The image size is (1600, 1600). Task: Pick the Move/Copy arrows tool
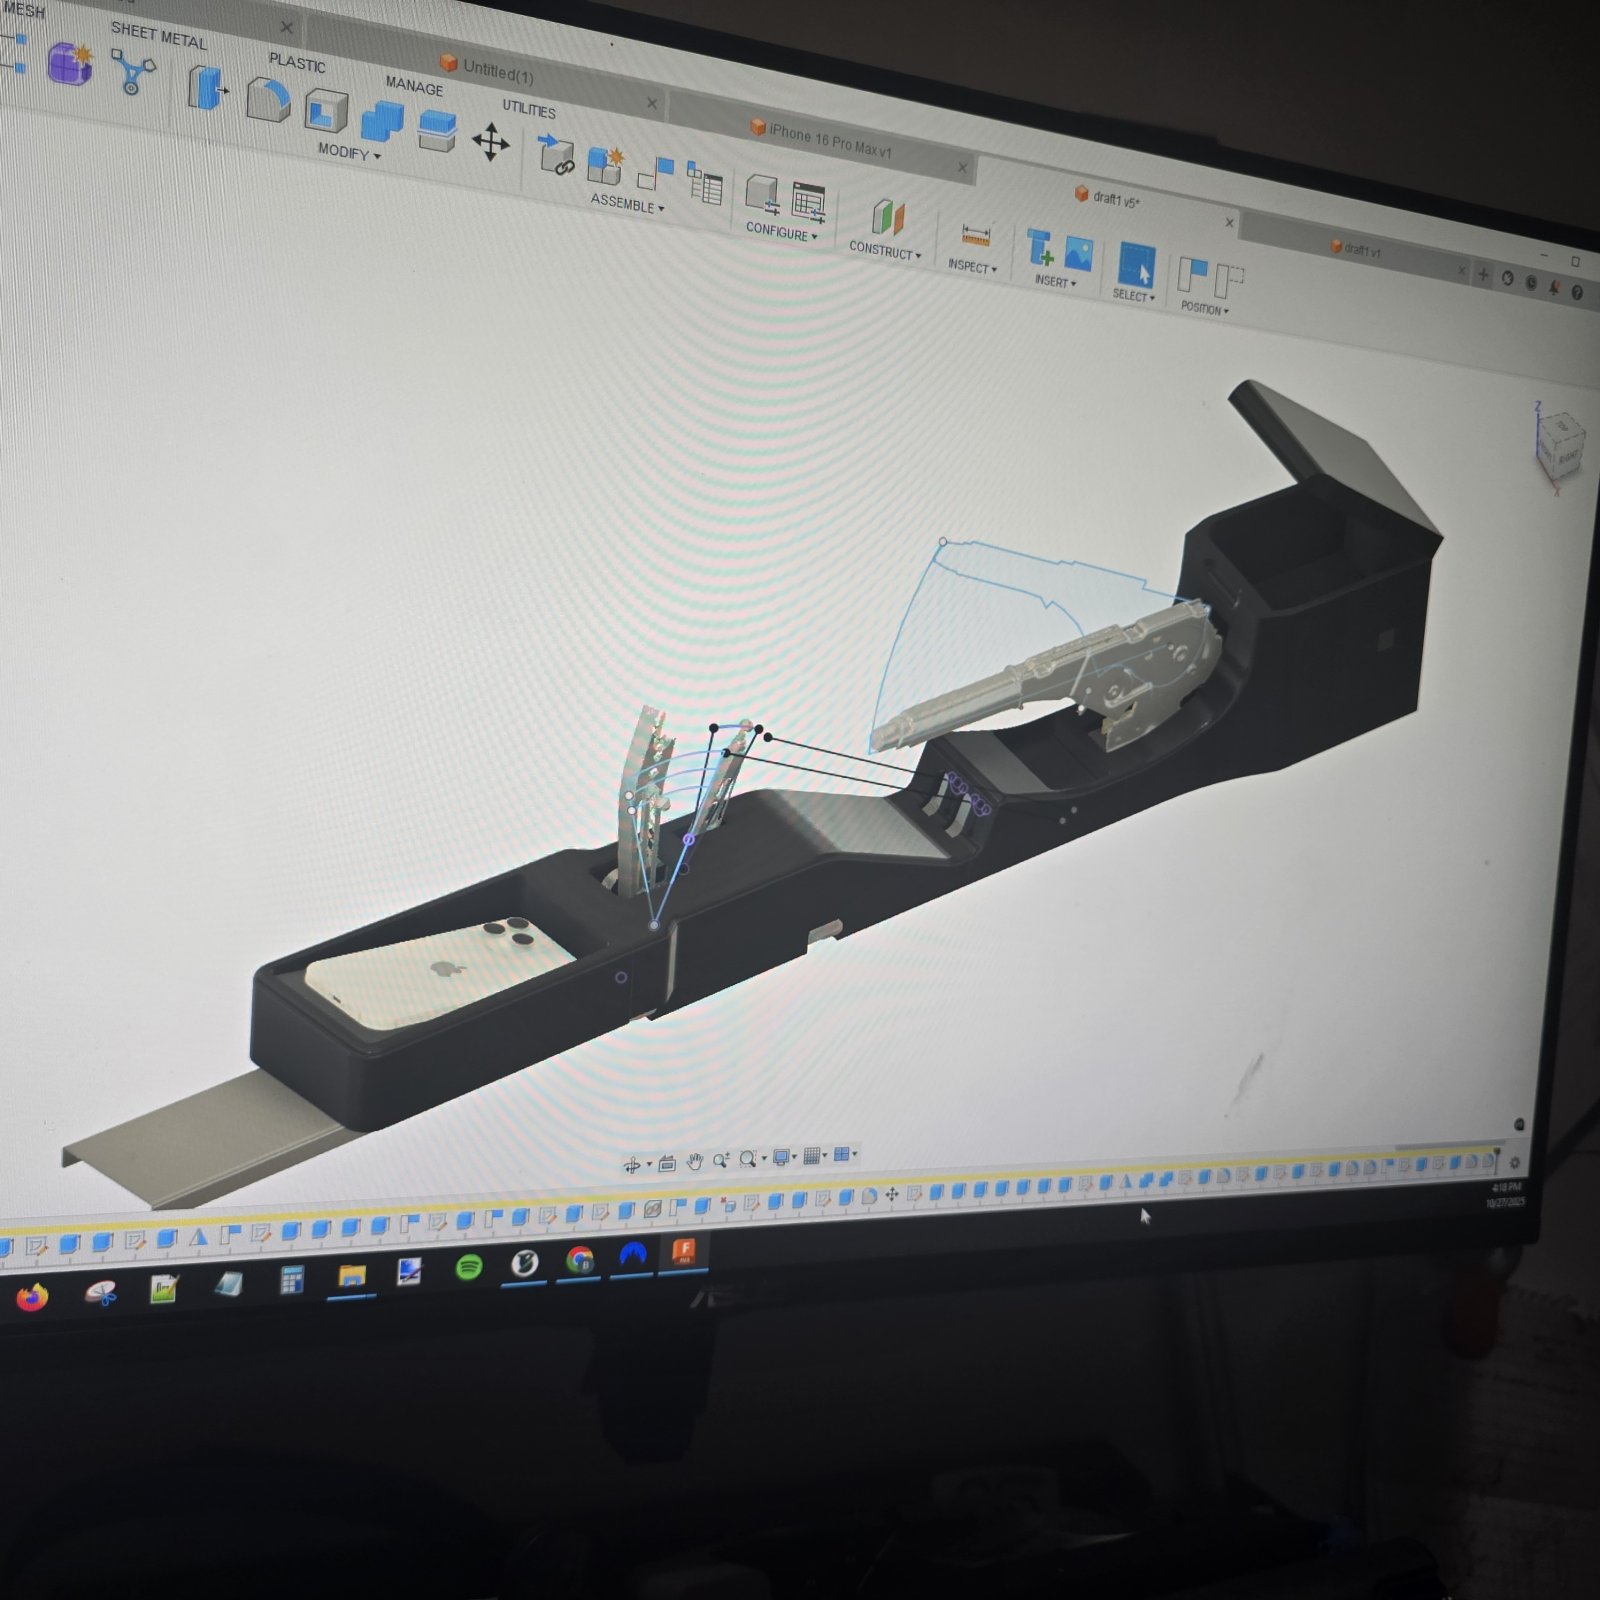tap(490, 143)
